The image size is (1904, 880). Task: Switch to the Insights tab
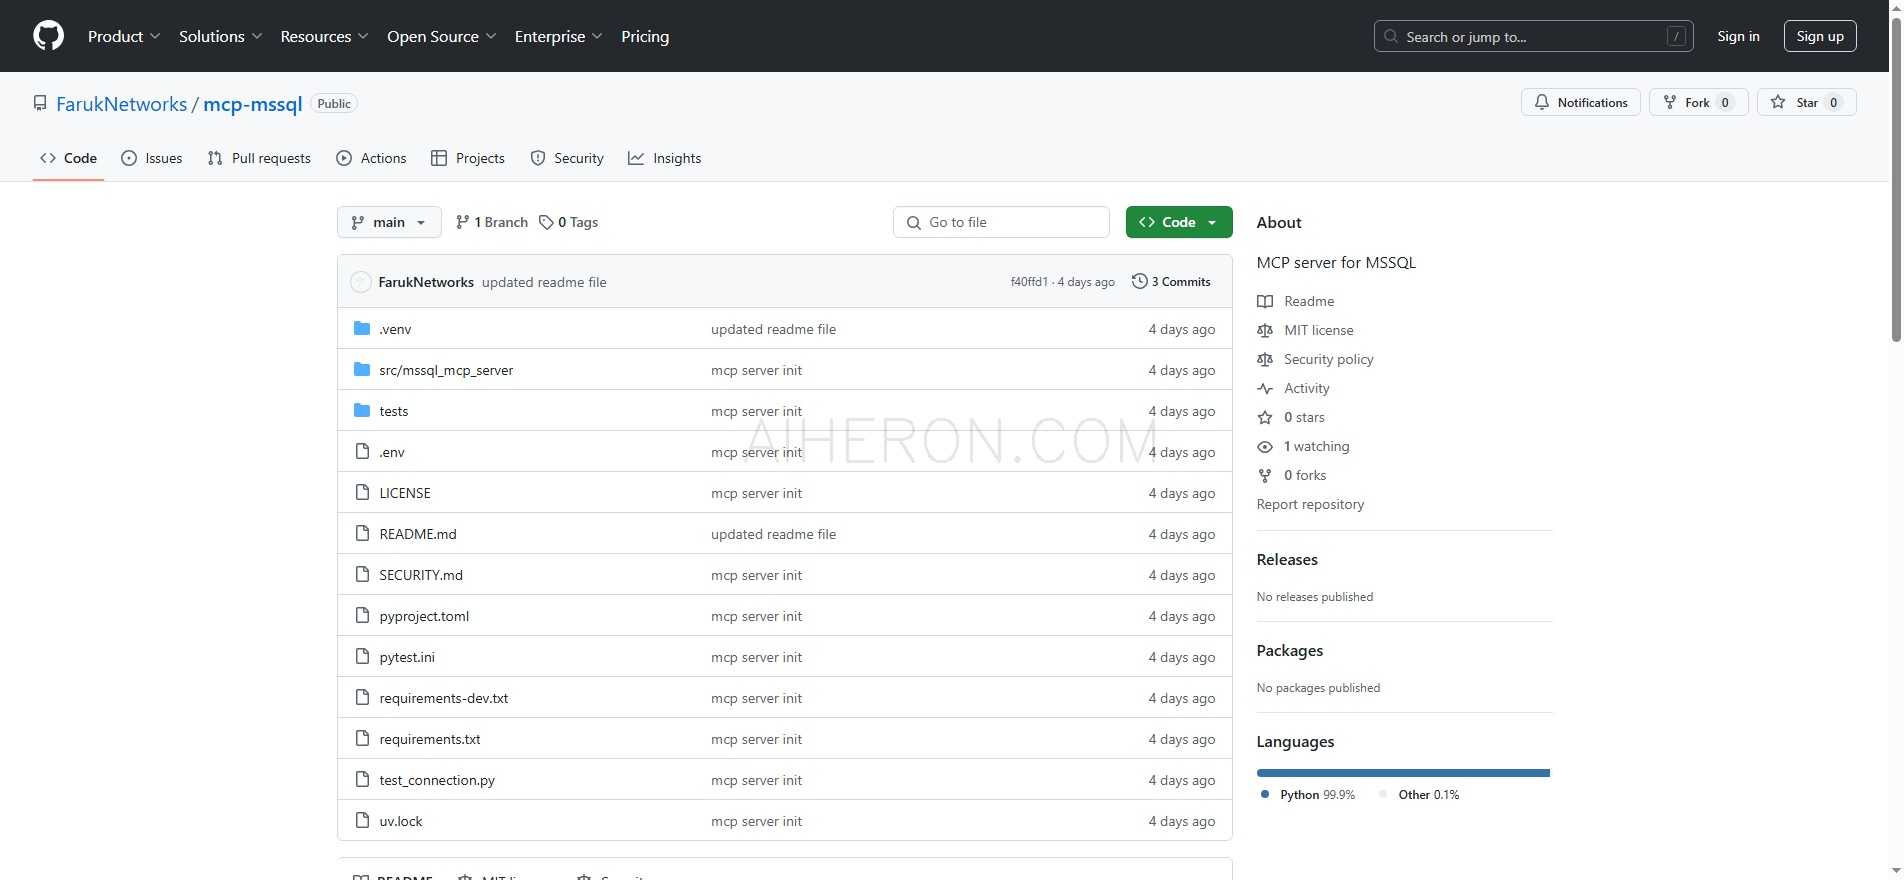[x=664, y=158]
